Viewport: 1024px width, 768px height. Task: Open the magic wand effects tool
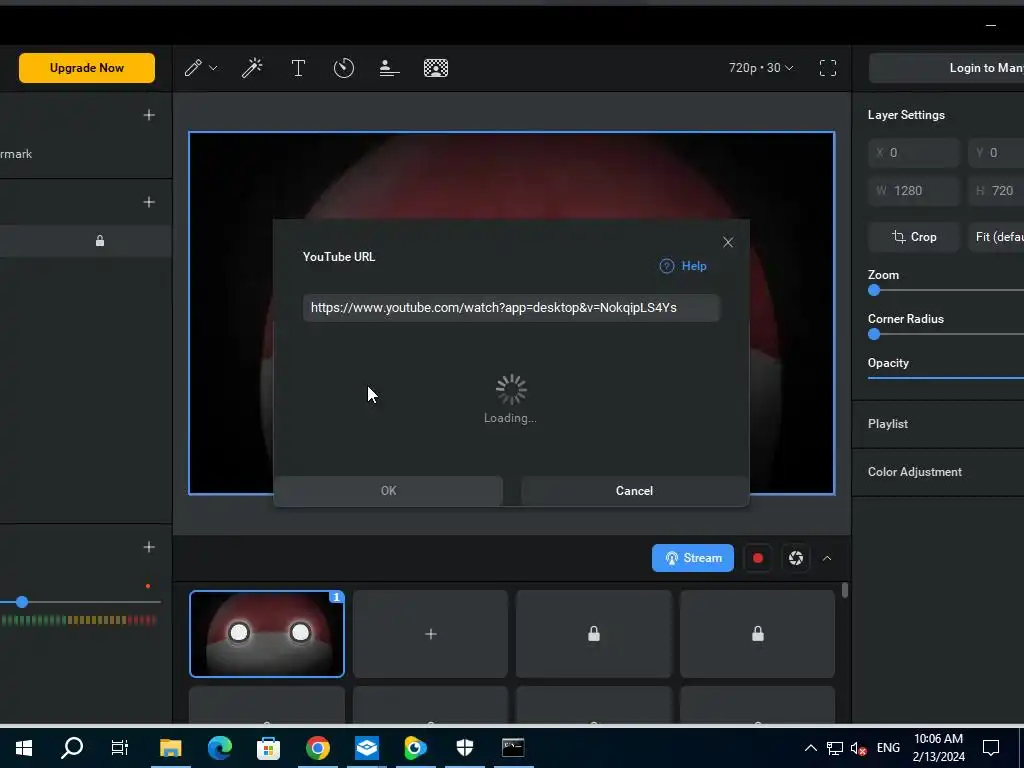click(252, 68)
